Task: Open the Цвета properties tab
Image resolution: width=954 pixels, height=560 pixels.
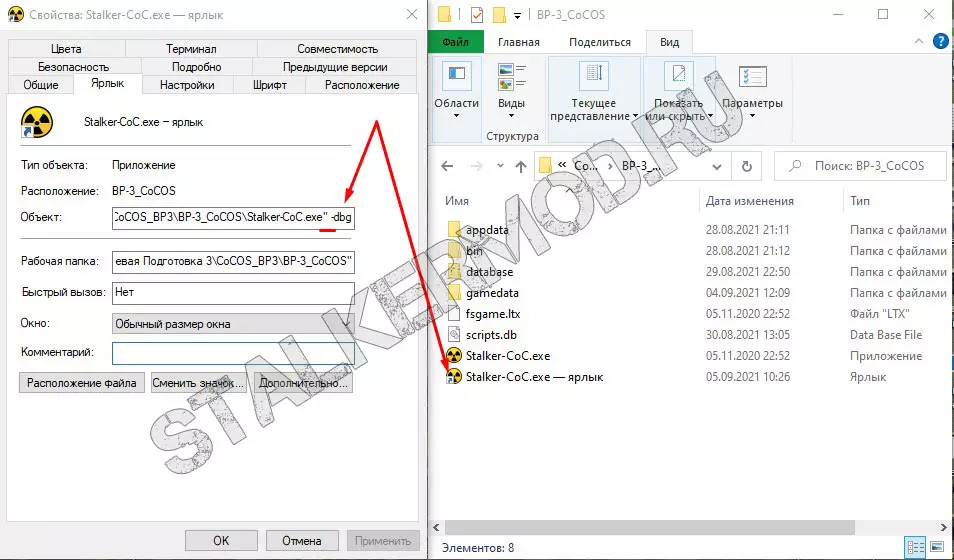Action: pyautogui.click(x=66, y=49)
